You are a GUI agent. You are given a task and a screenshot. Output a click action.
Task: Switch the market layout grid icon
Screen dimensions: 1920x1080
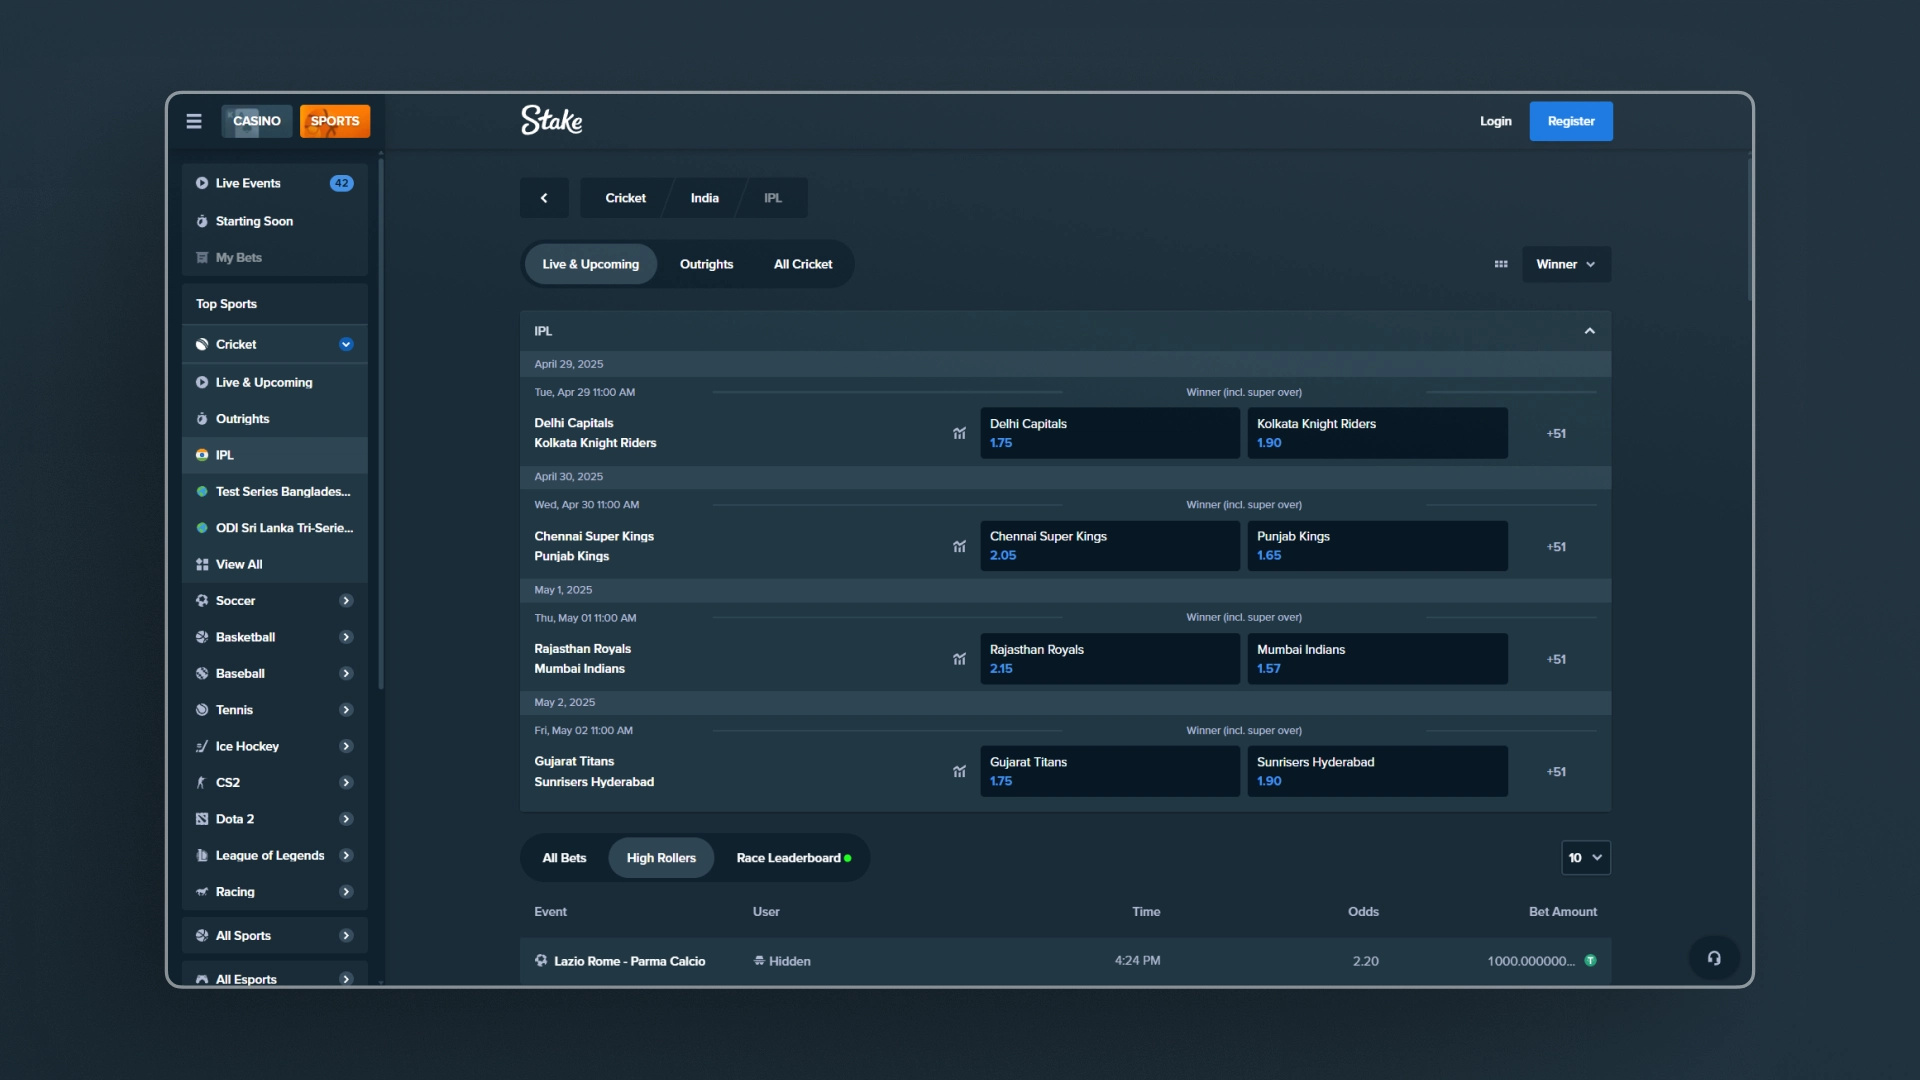coord(1501,264)
